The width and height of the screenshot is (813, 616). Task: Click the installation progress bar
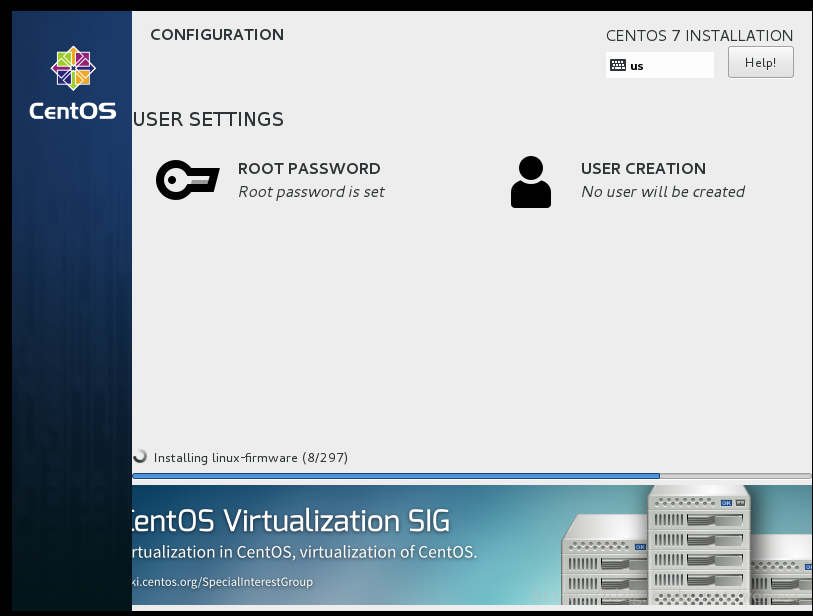pyautogui.click(x=471, y=476)
